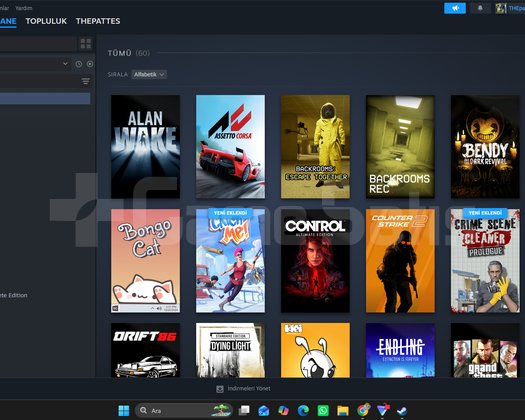Viewport: 525px width, 420px height.
Task: Select the highlighted sidebar row
Action: (x=45, y=98)
